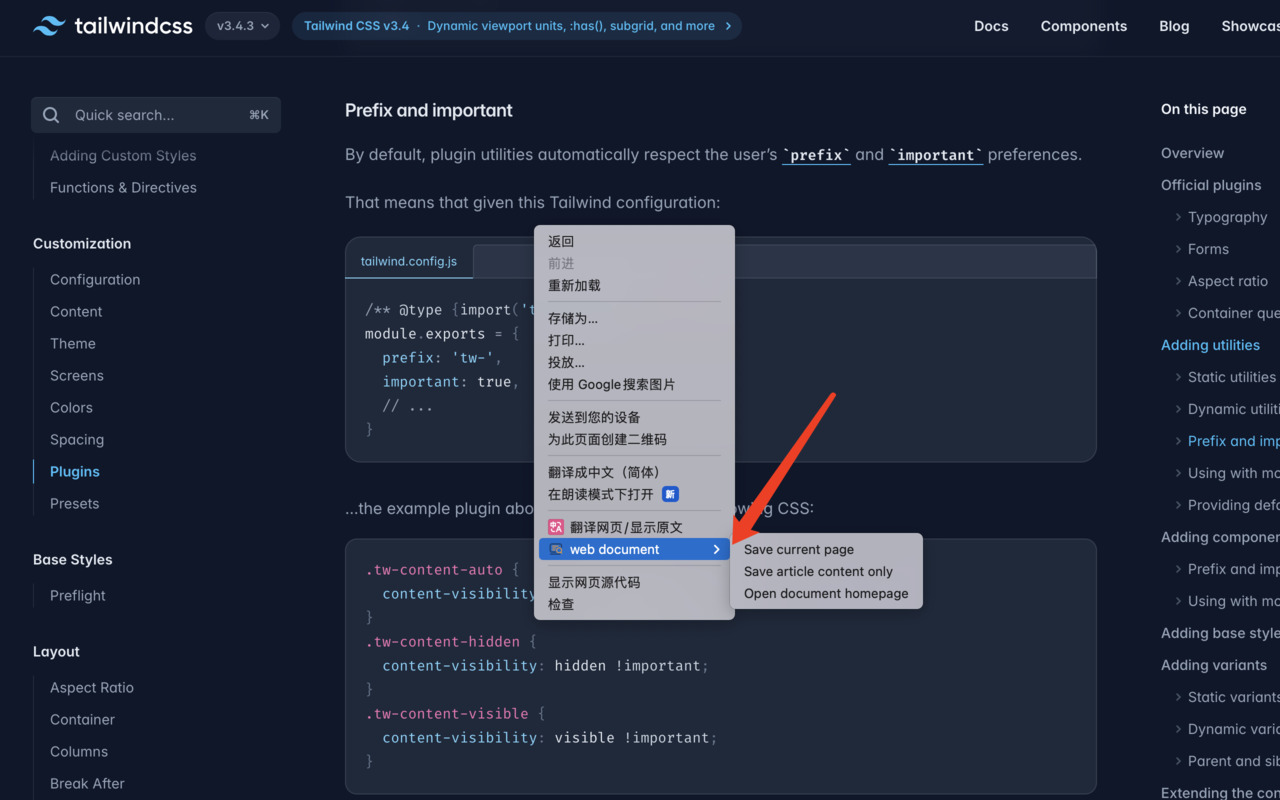Viewport: 1280px width, 800px height.
Task: Click the Tailwind CSS logo
Action: click(x=112, y=26)
